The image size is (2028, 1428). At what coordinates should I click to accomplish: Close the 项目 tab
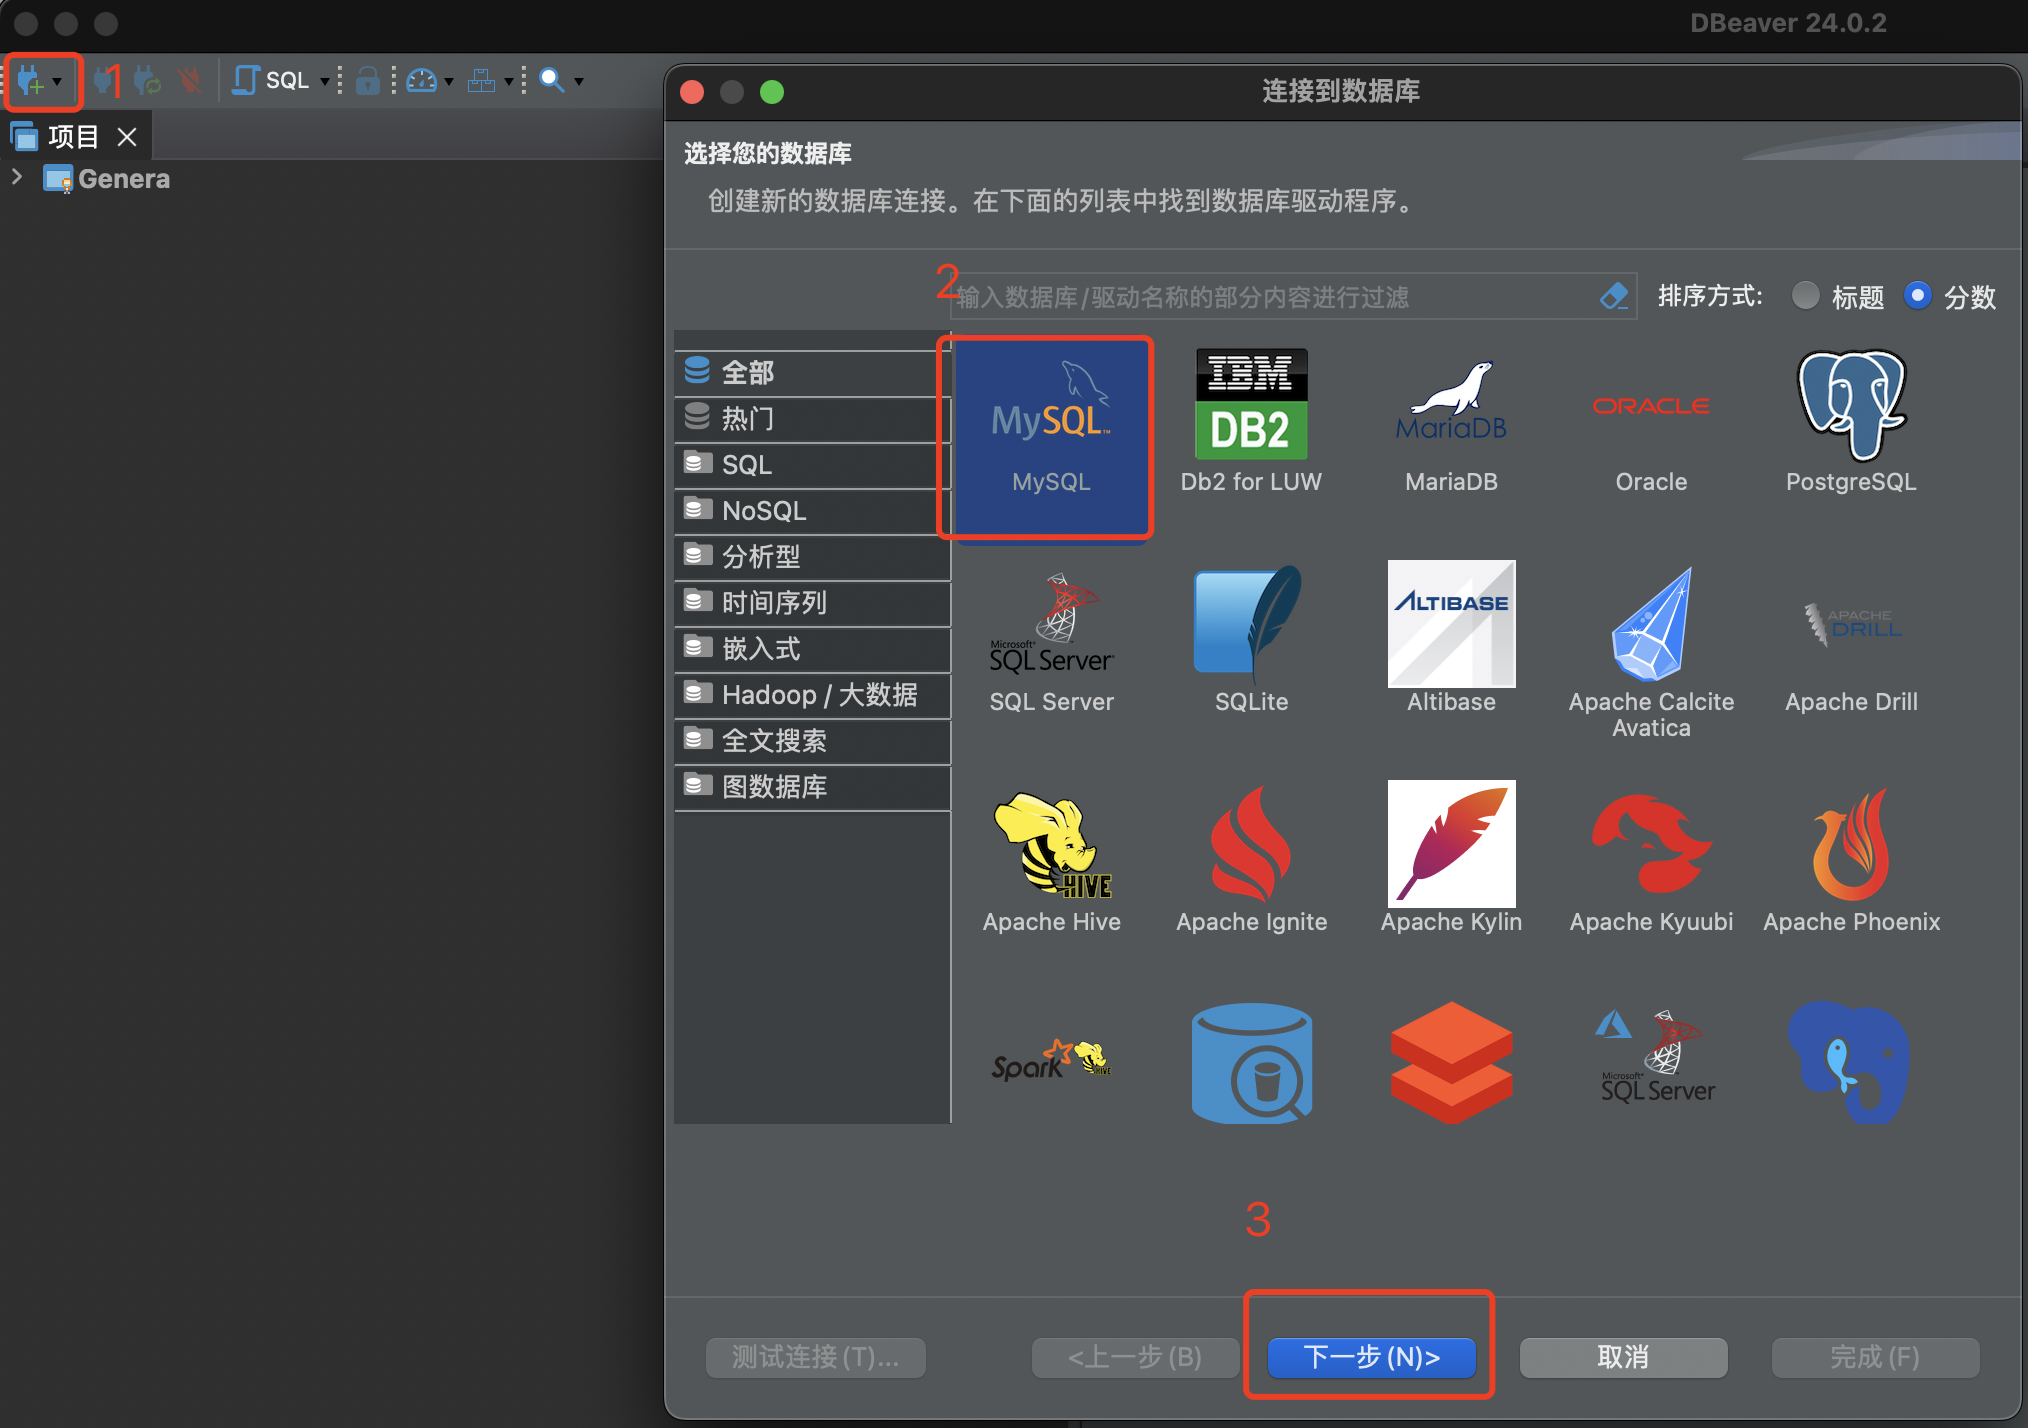127,137
